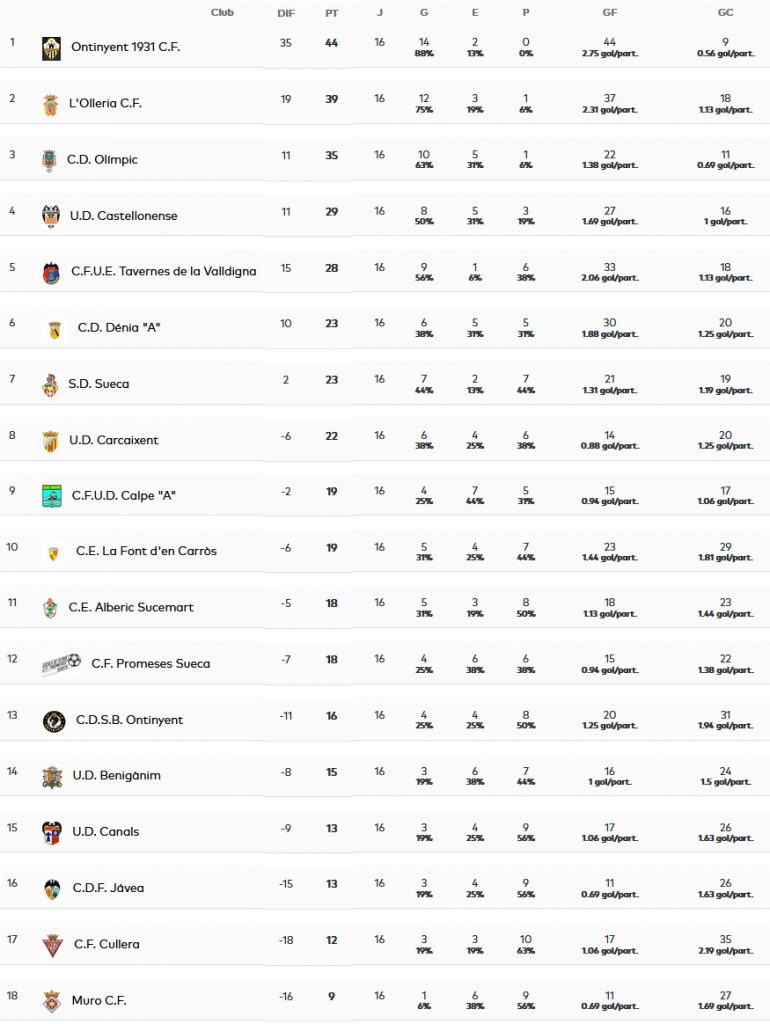This screenshot has height=1024, width=770.
Task: Open the C.D. Dénia "A" team link
Action: point(119,328)
